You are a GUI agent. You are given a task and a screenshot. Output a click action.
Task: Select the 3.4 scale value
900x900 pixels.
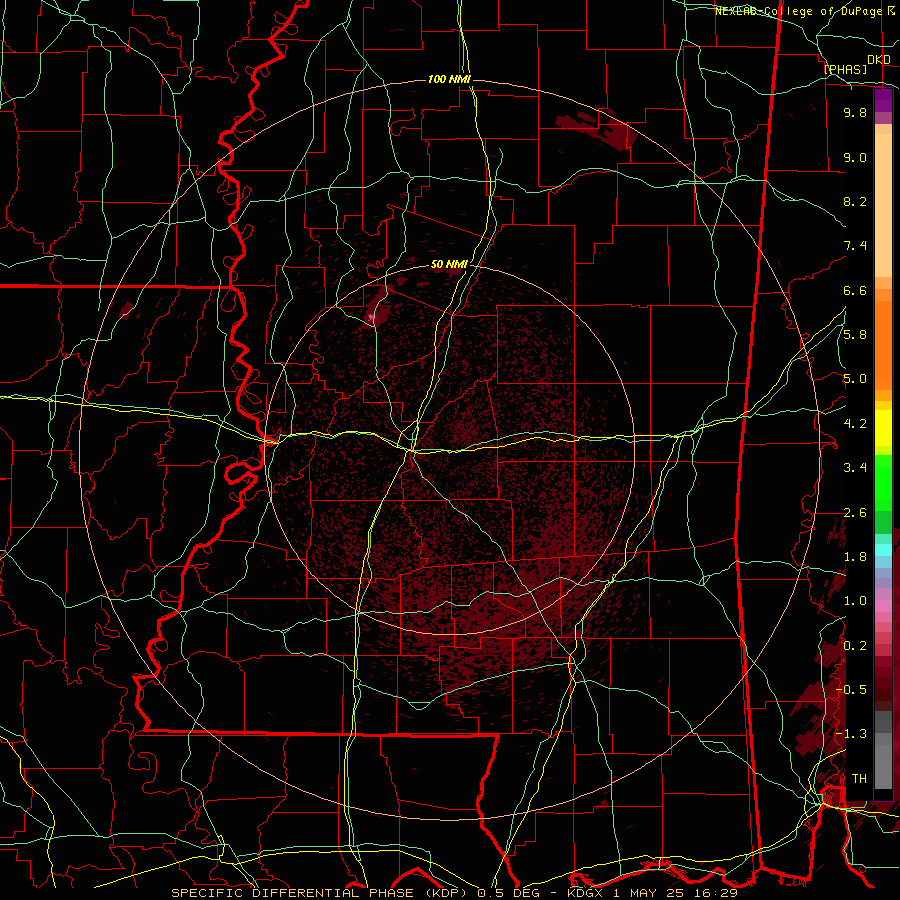coord(855,468)
